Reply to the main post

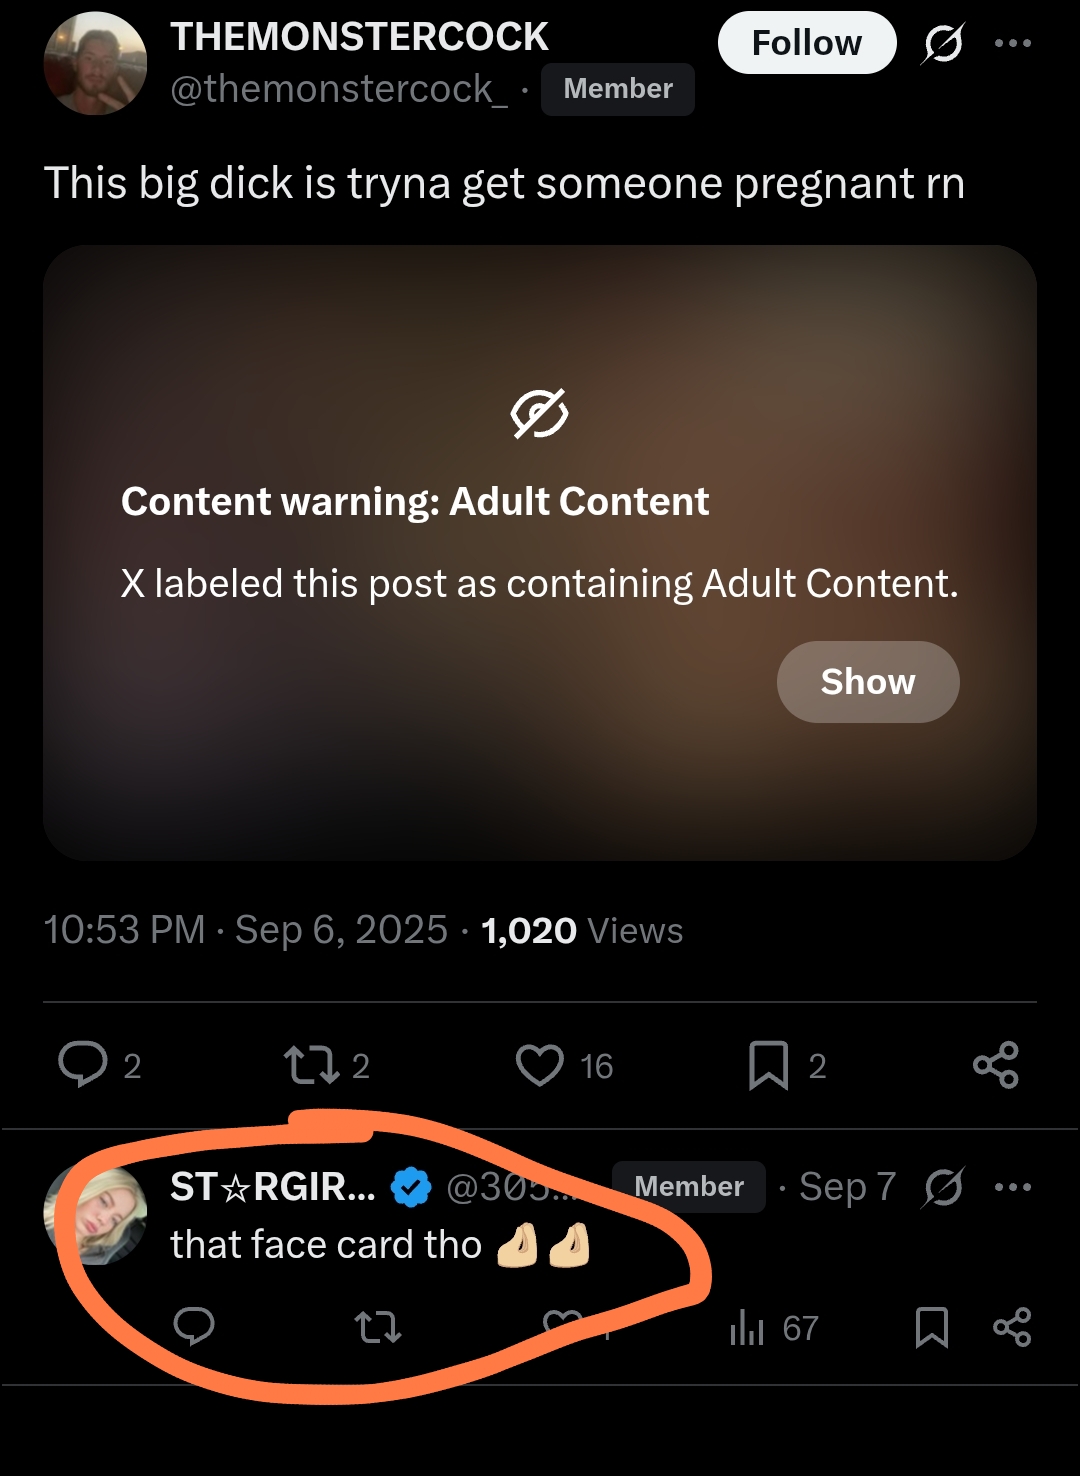click(83, 1065)
